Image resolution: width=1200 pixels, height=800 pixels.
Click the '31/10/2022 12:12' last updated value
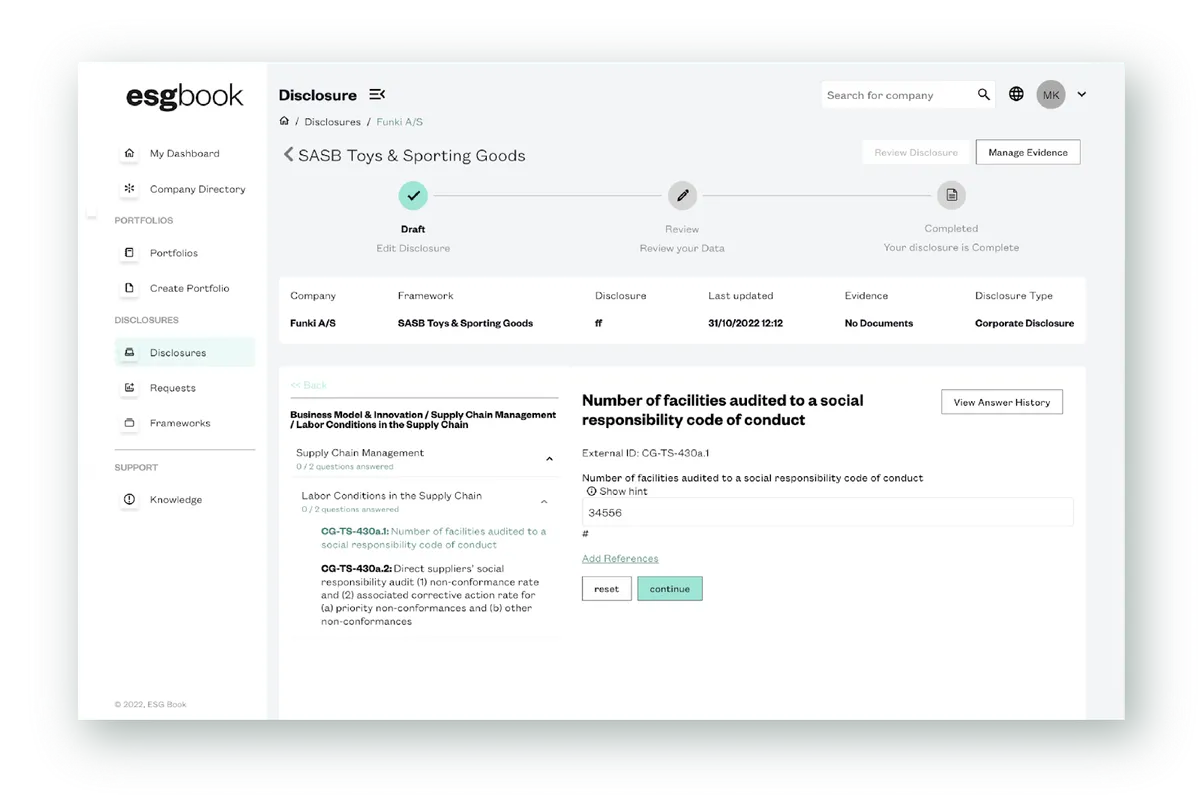[x=745, y=323]
